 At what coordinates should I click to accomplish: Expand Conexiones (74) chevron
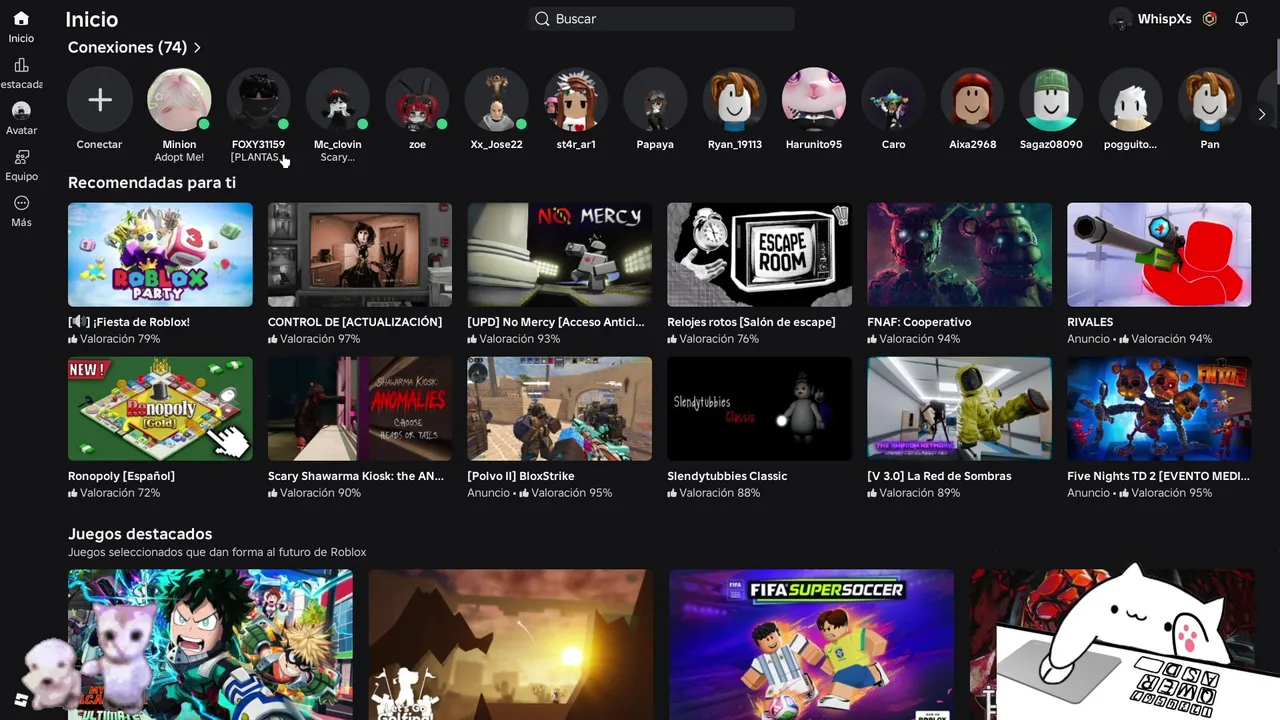point(197,47)
